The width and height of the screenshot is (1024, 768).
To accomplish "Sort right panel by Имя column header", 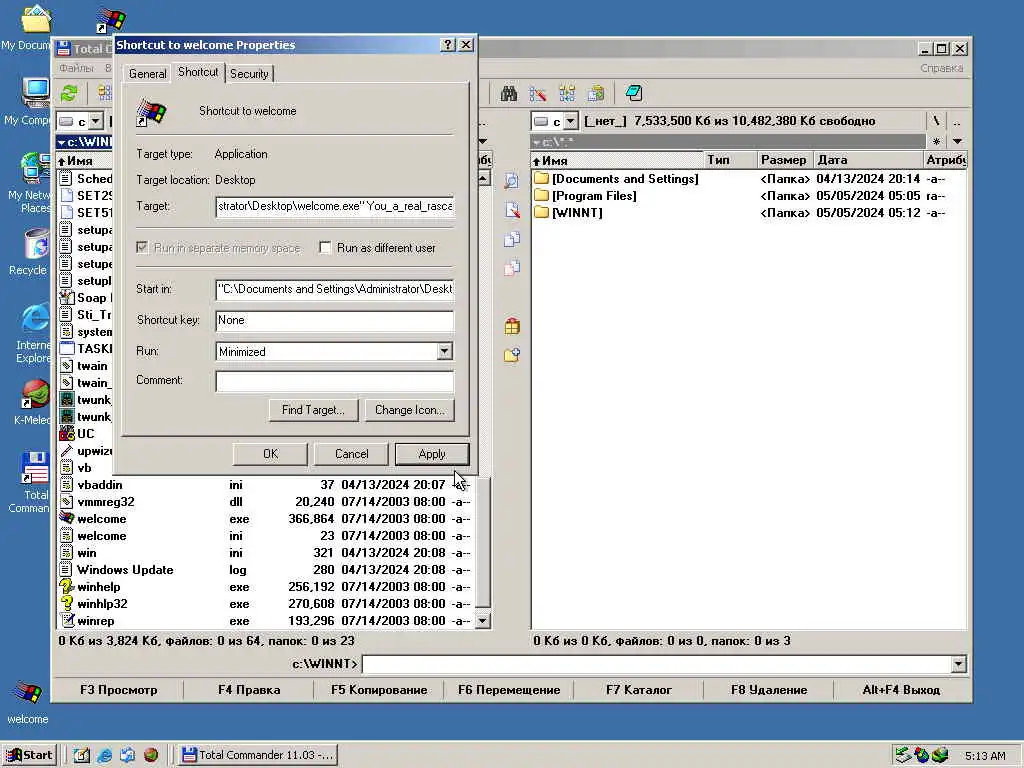I will (x=616, y=160).
